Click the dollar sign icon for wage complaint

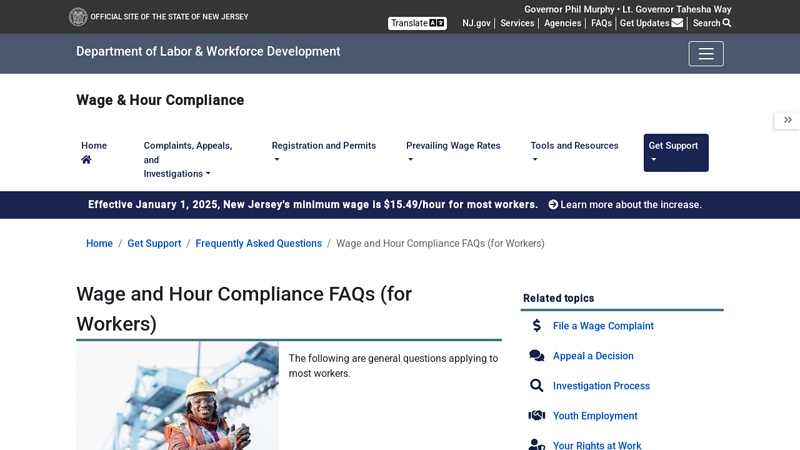(536, 326)
